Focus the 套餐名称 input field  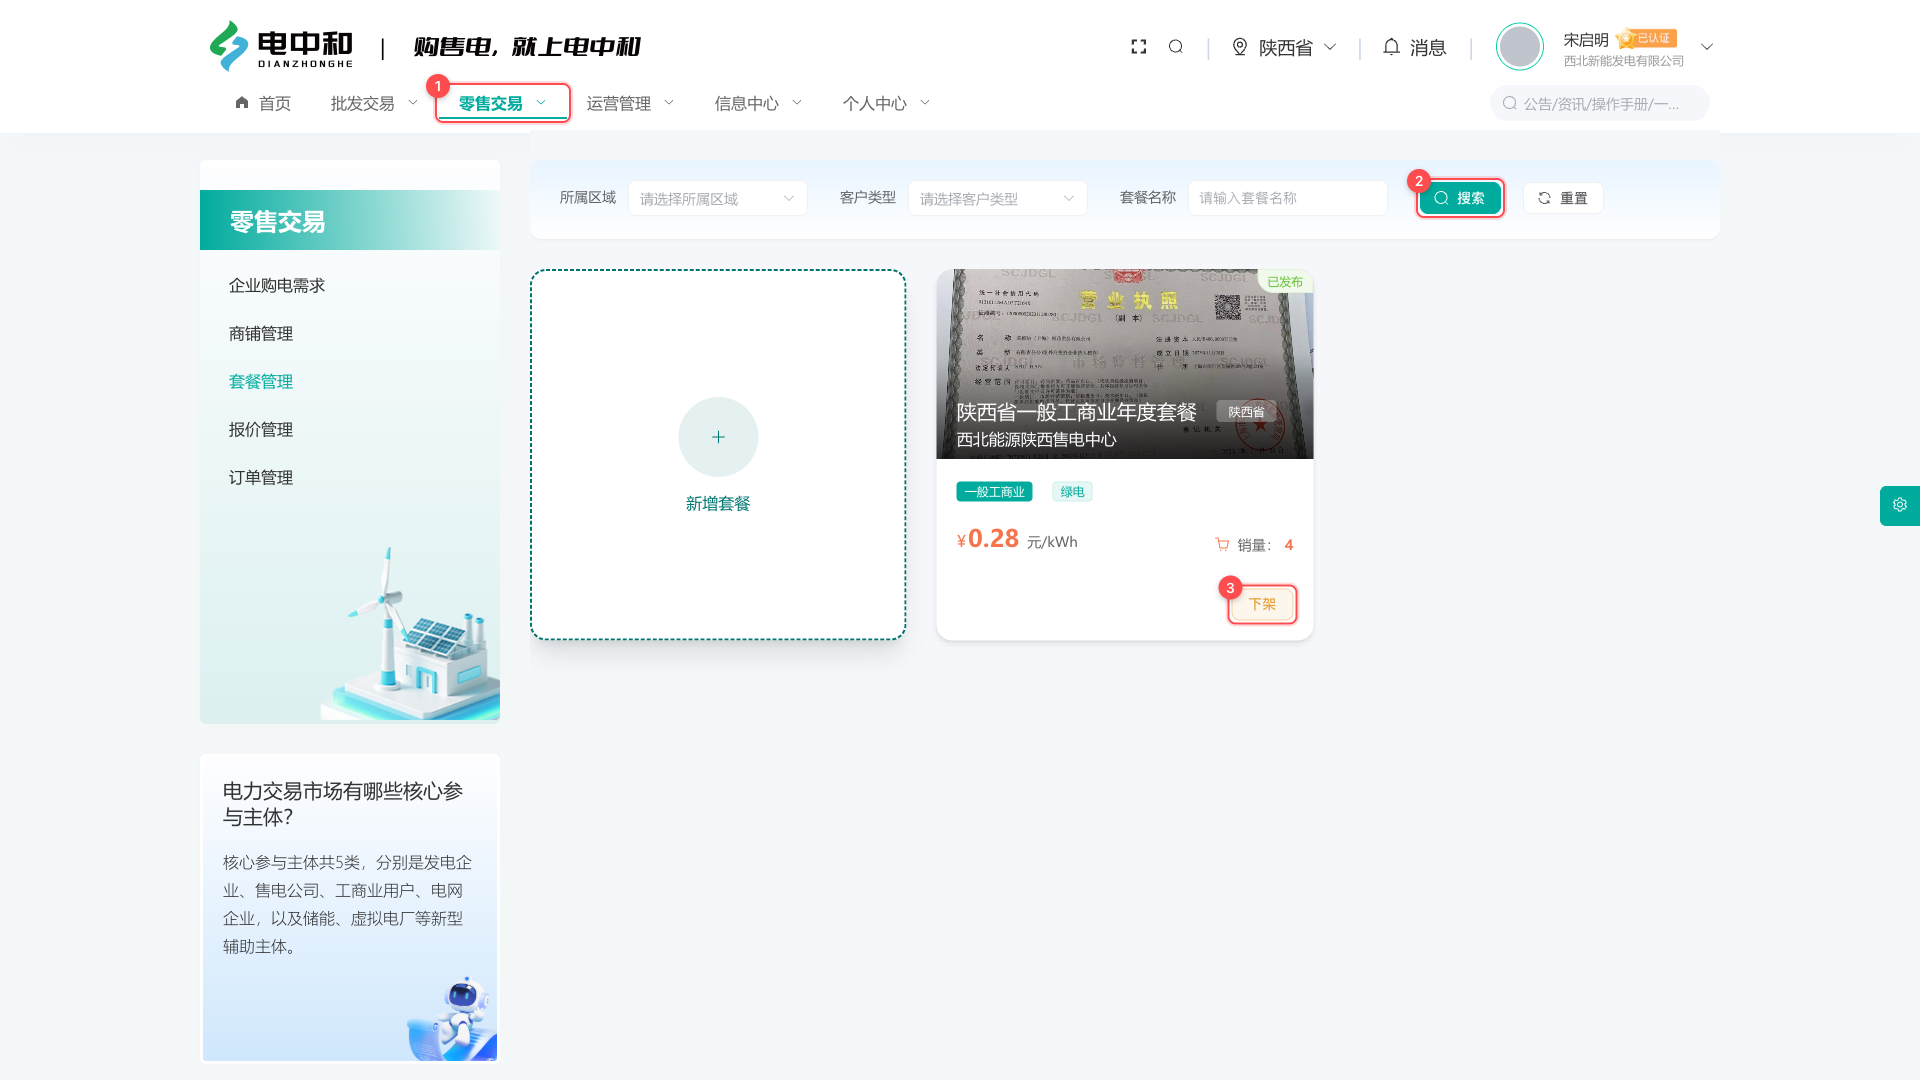click(1287, 198)
